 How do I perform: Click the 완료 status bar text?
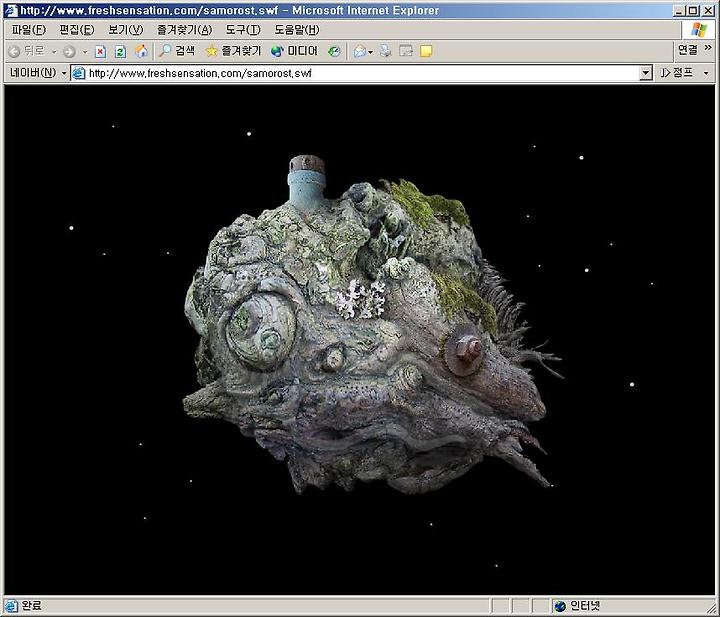tap(31, 606)
